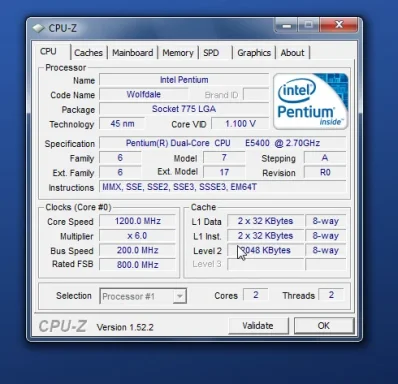This screenshot has width=398, height=384.
Task: Click the Model value '7'
Action: tap(224, 158)
